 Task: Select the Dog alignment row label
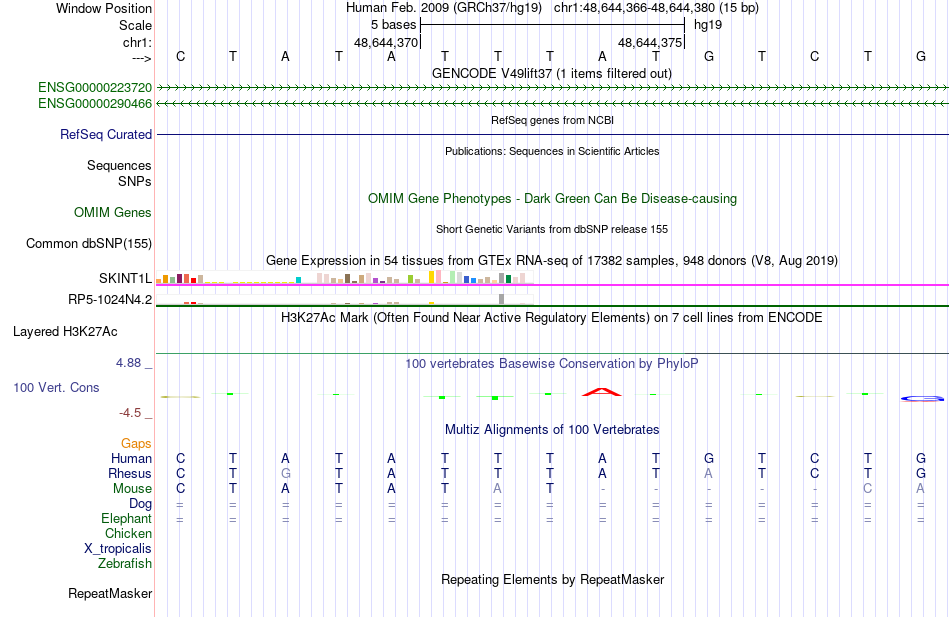point(141,504)
